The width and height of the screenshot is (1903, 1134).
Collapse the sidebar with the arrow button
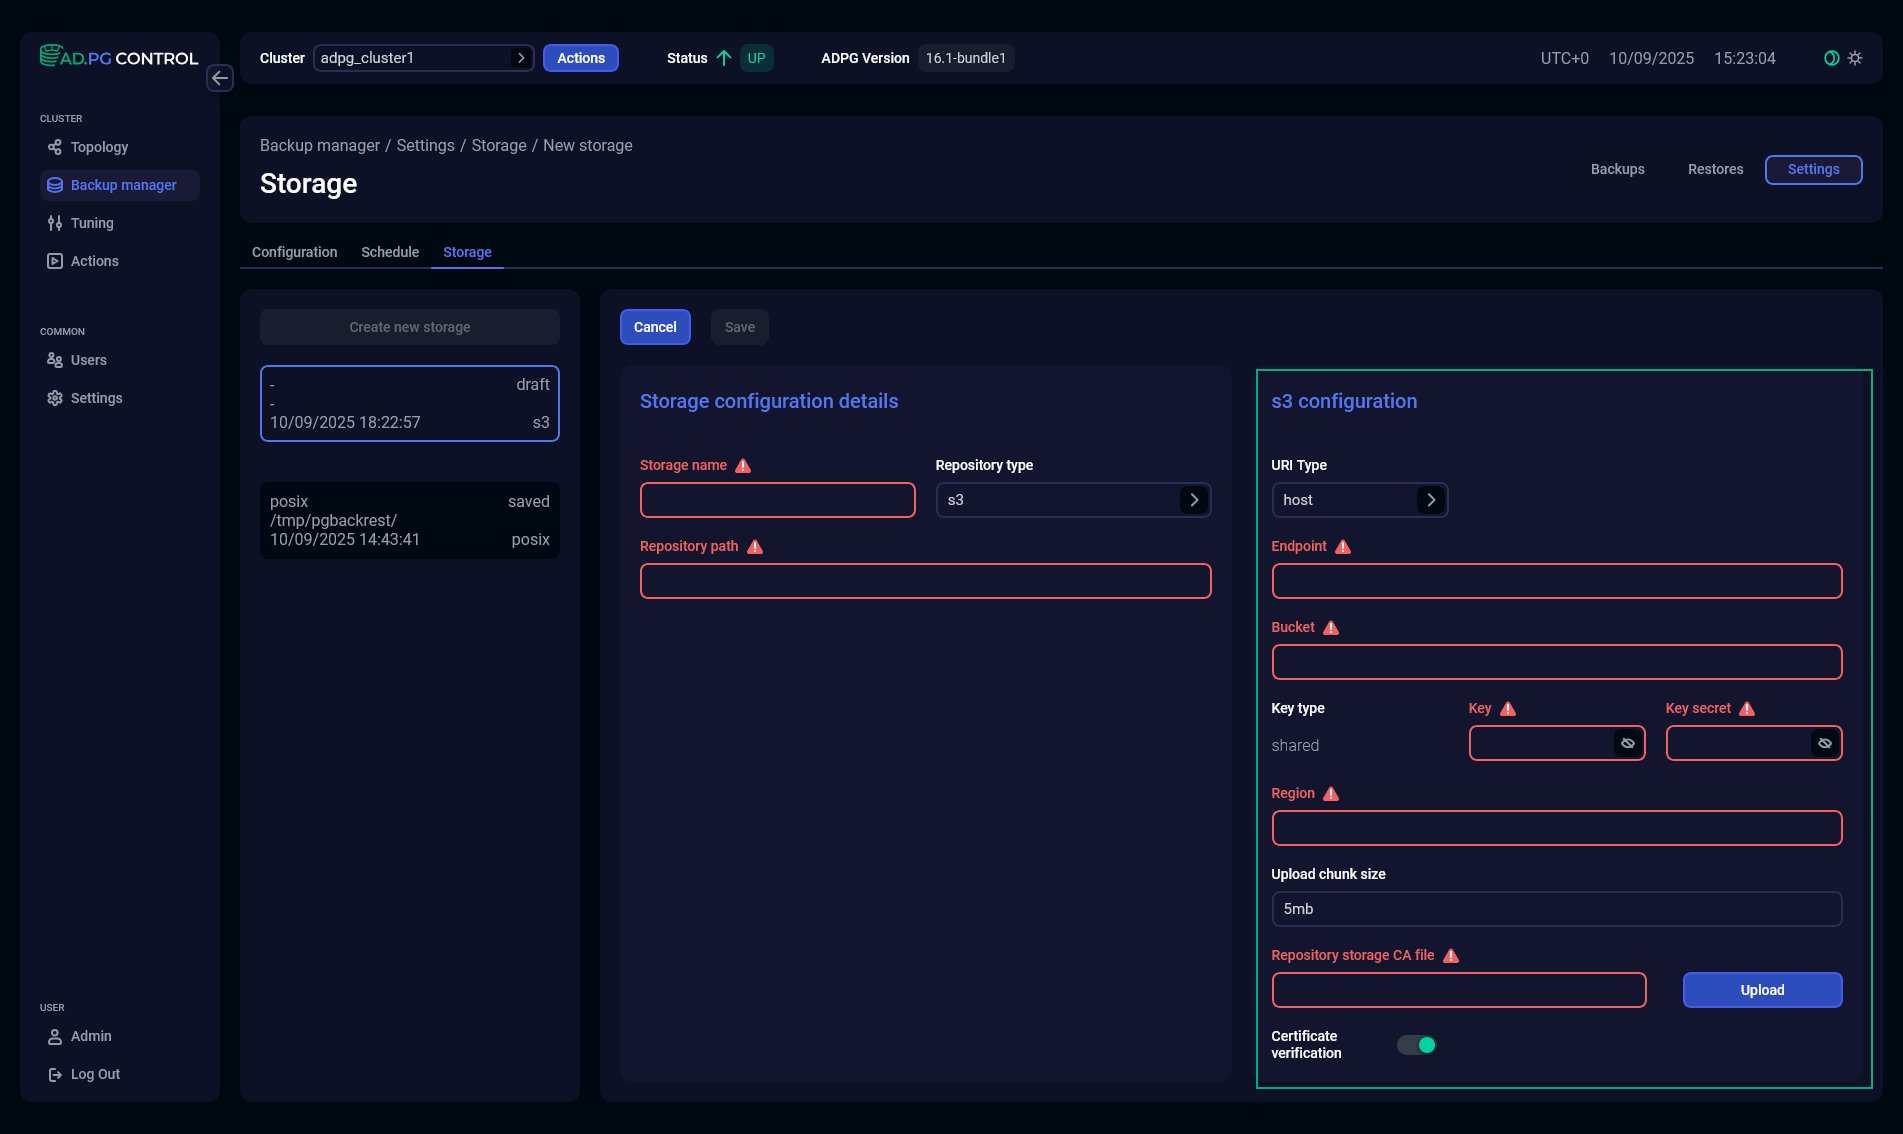click(x=220, y=78)
